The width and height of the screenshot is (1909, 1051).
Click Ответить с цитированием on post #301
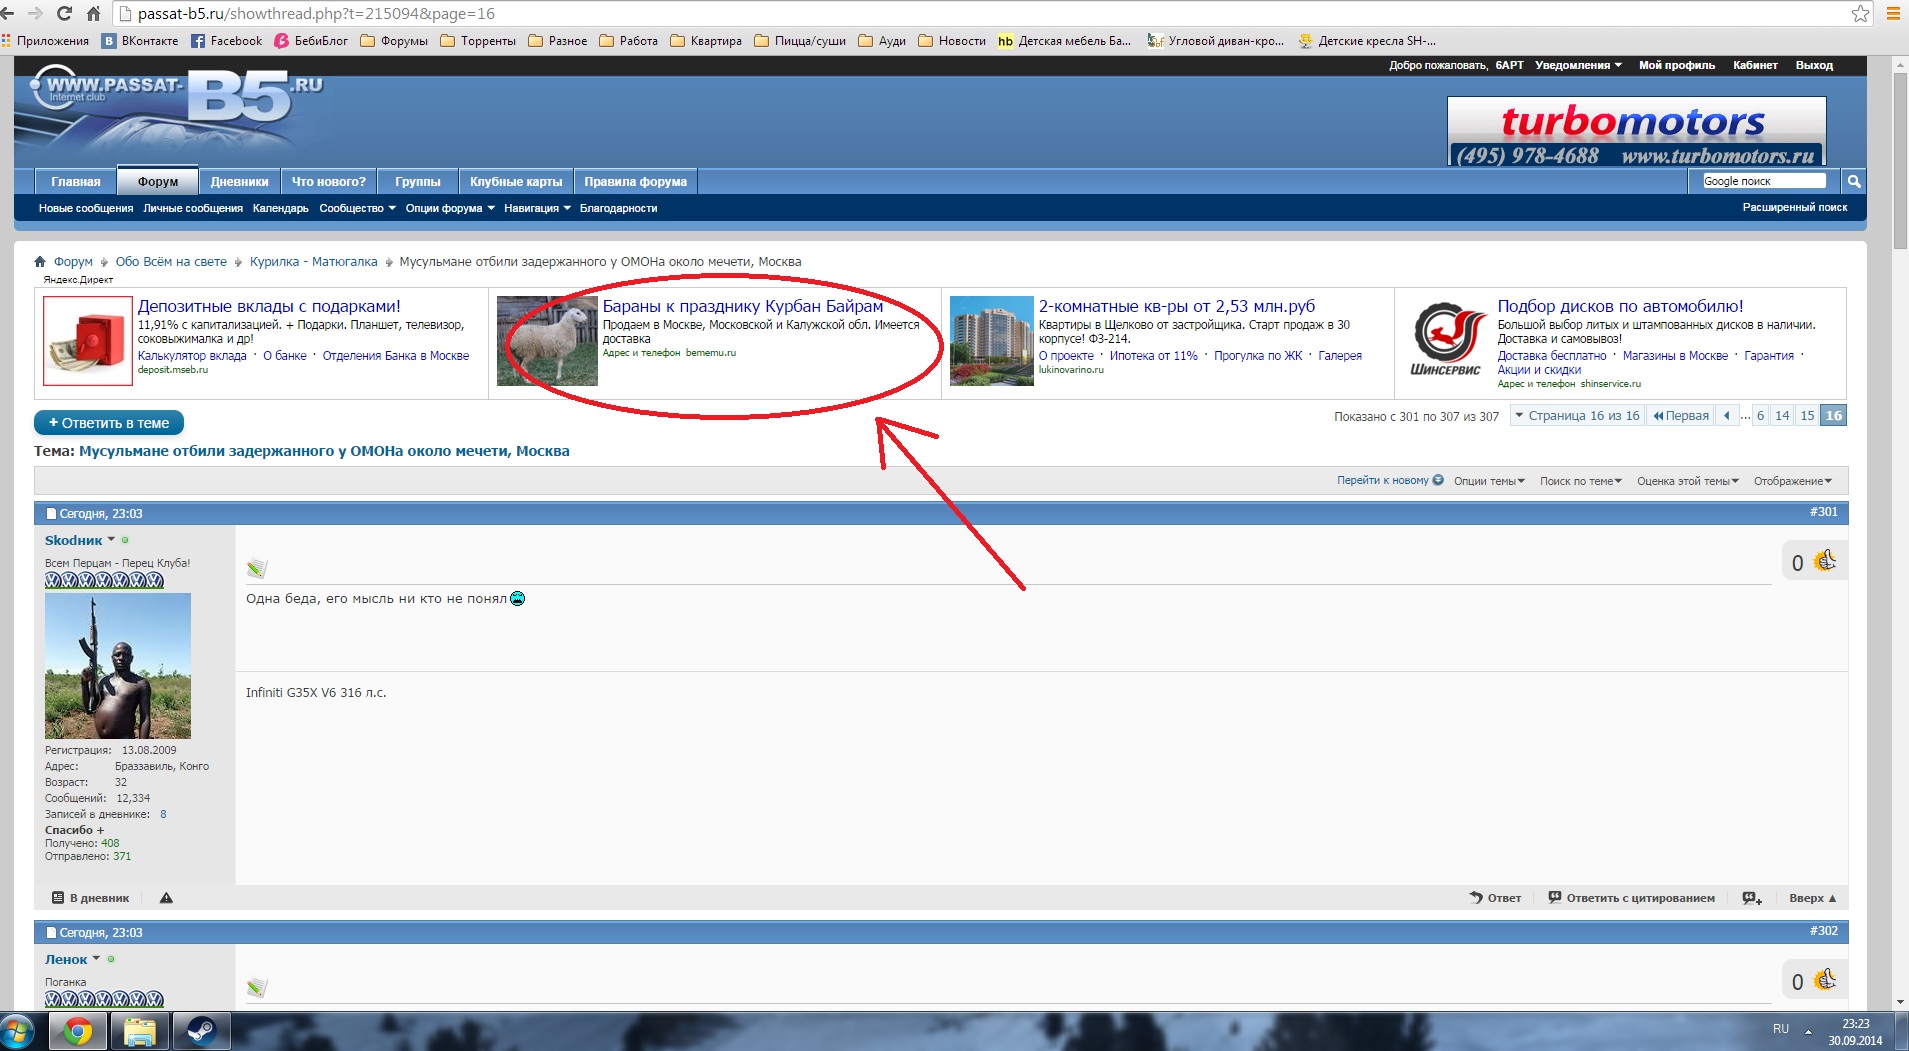pos(1631,898)
